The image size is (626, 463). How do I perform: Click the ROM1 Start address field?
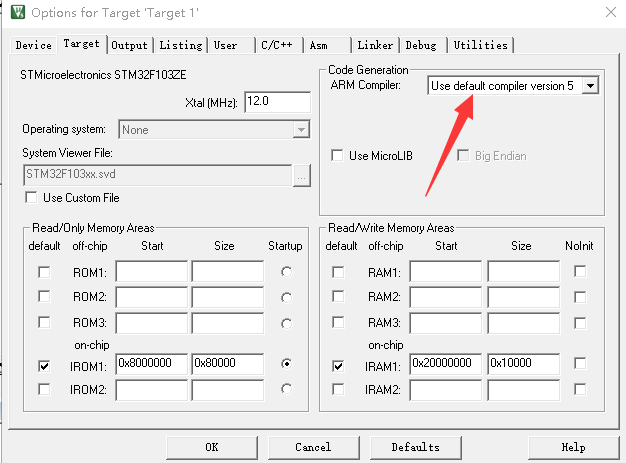pos(152,272)
